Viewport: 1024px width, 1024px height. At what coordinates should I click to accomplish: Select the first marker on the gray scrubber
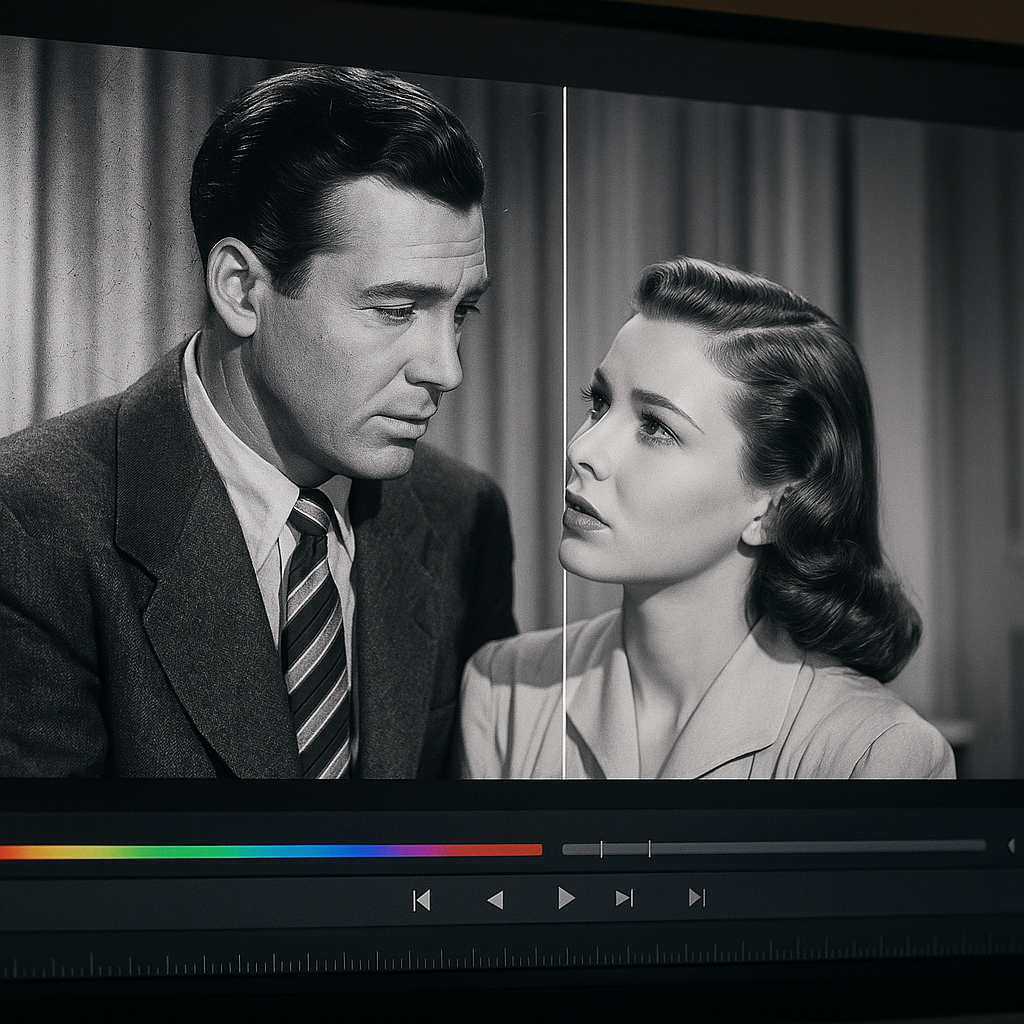coord(601,849)
